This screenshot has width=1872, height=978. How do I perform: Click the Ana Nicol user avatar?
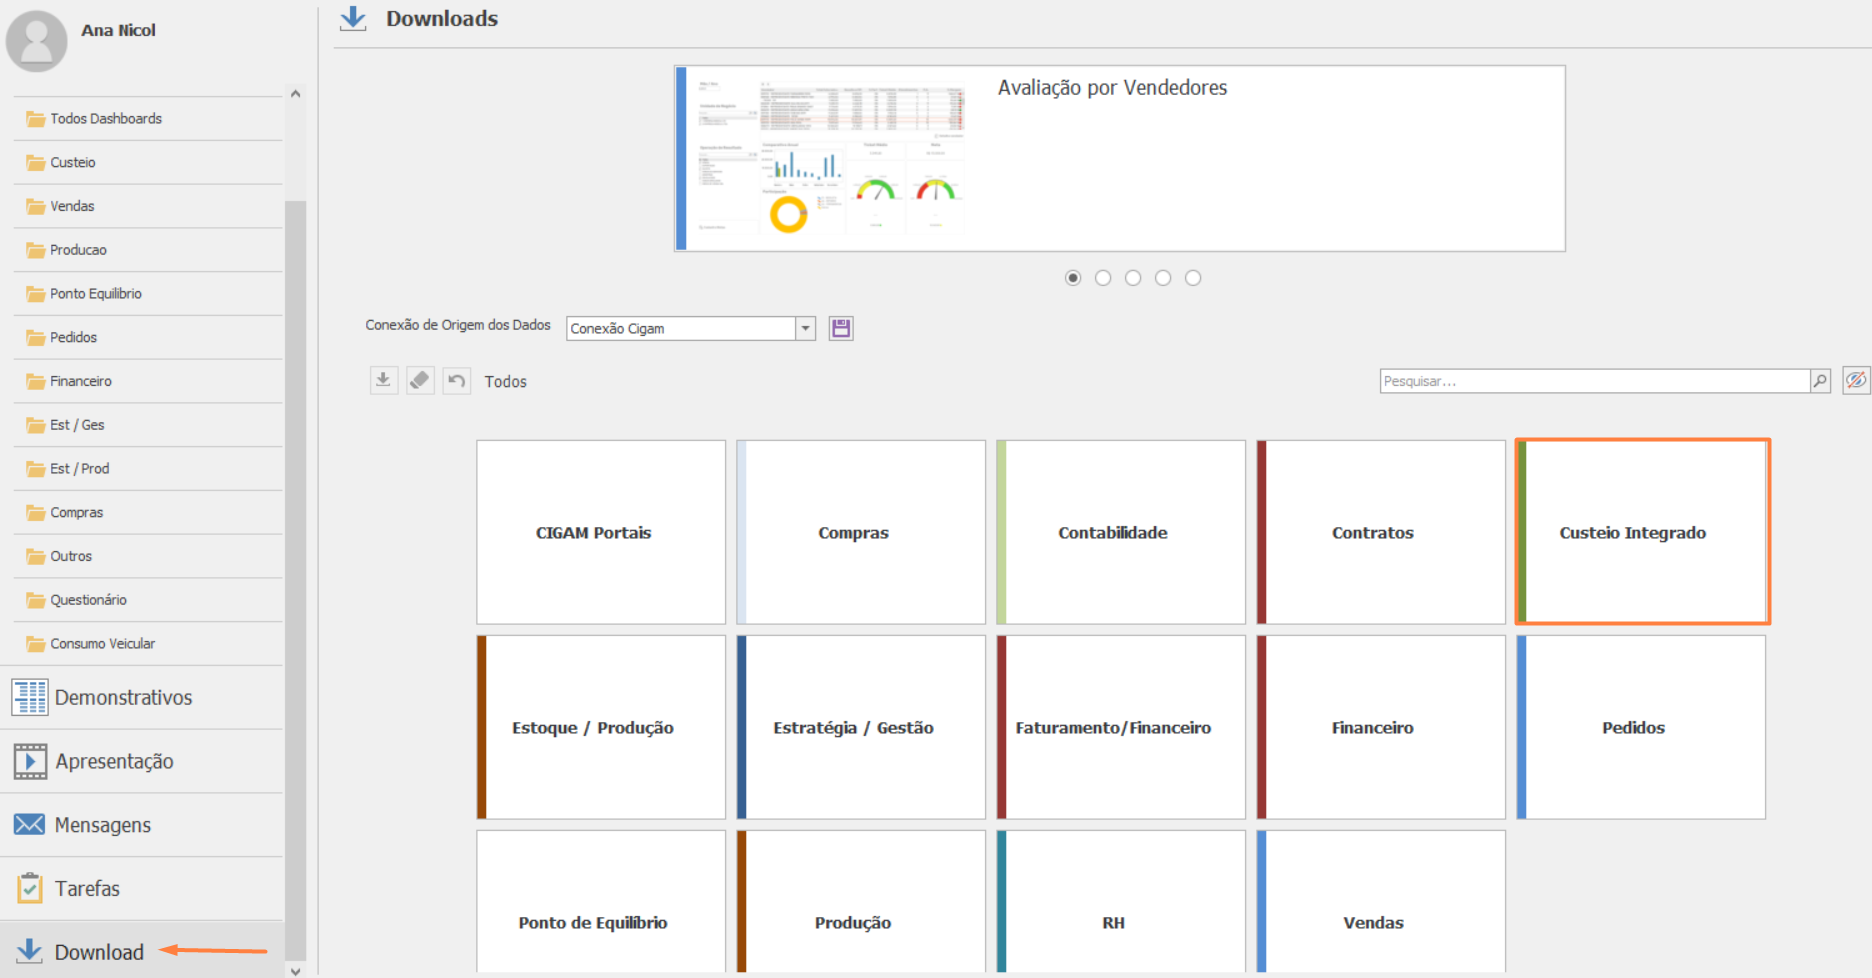[x=37, y=41]
